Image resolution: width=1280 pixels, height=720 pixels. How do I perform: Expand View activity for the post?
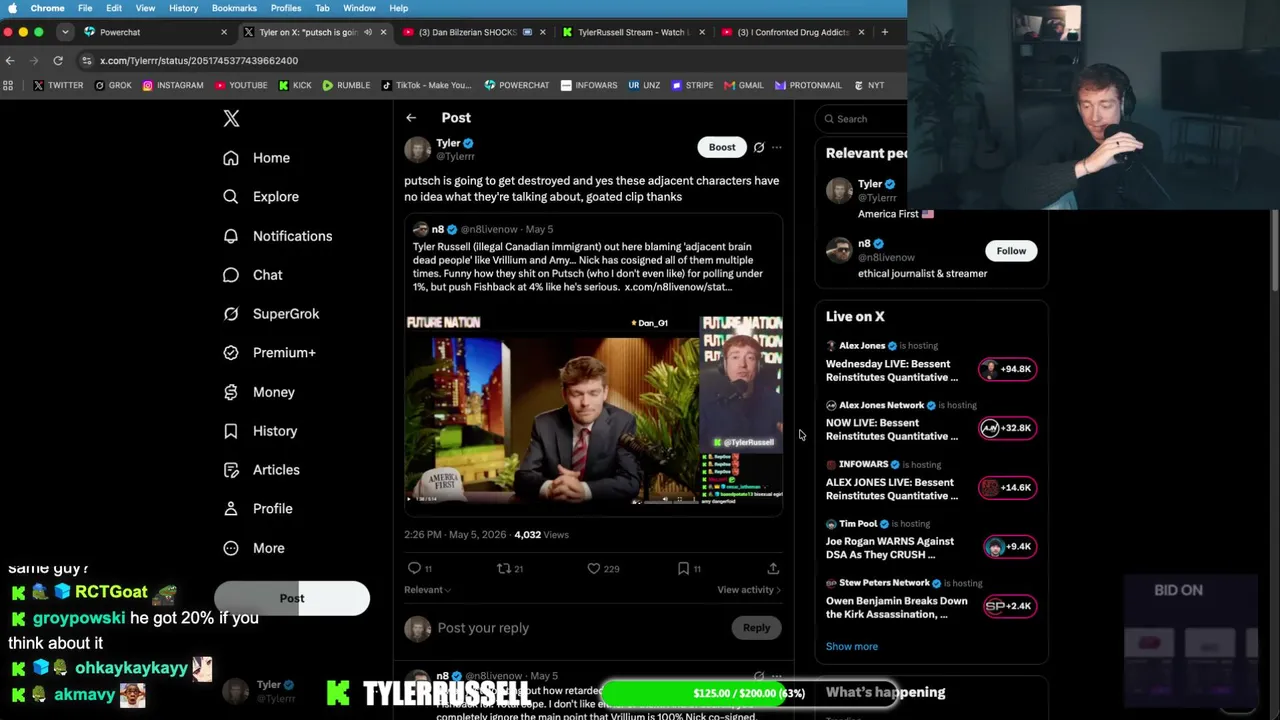[x=749, y=590]
